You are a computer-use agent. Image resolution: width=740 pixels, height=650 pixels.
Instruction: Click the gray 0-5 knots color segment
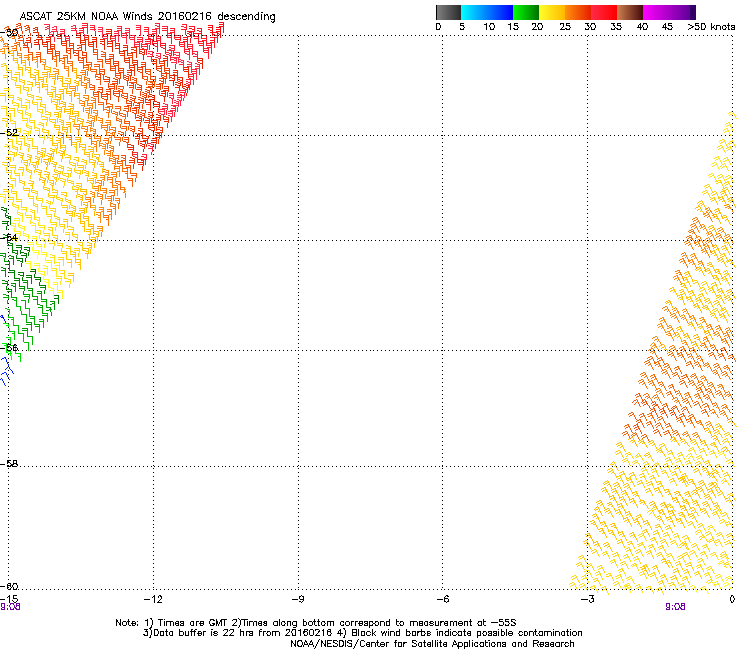click(x=448, y=12)
